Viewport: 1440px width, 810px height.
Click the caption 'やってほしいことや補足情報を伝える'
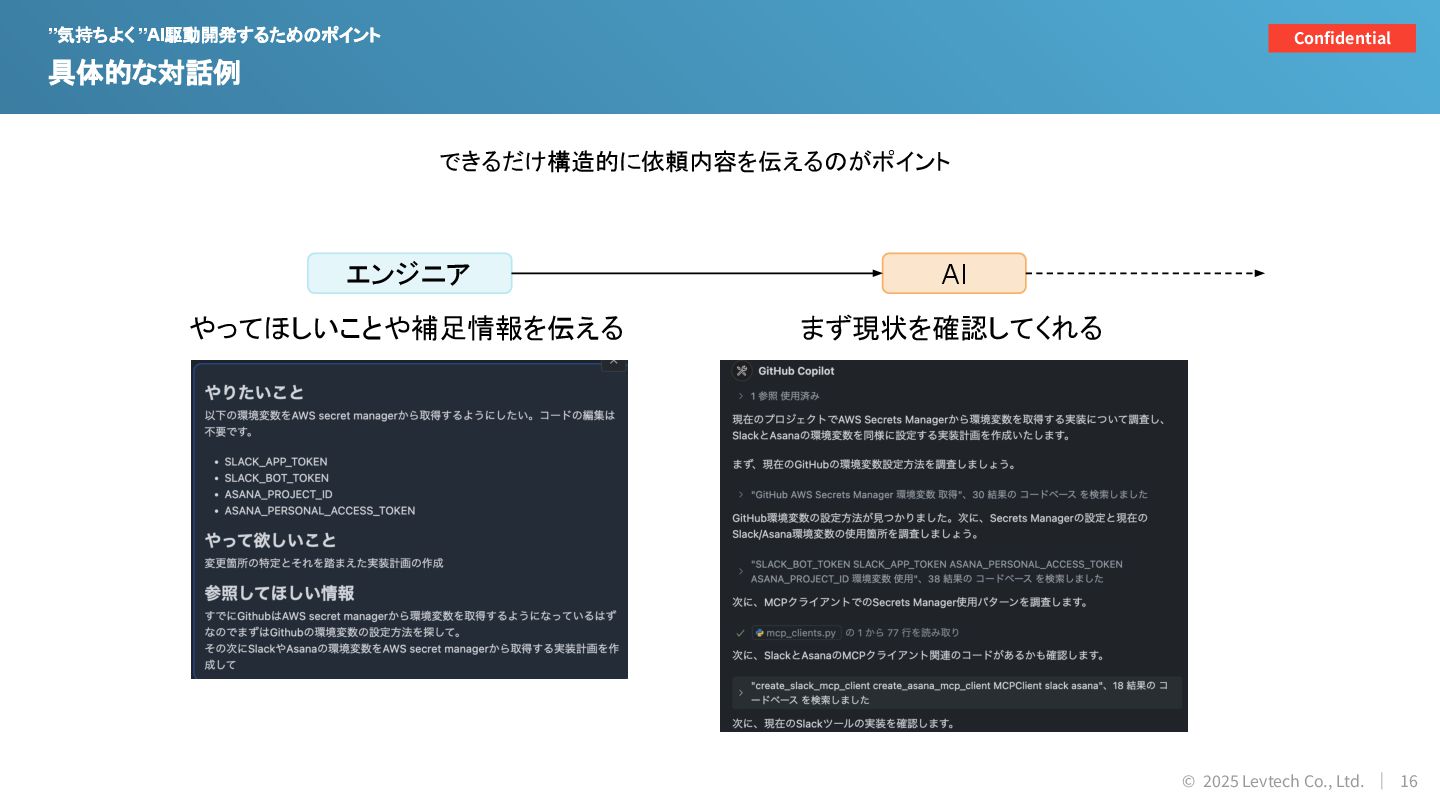[x=407, y=327]
